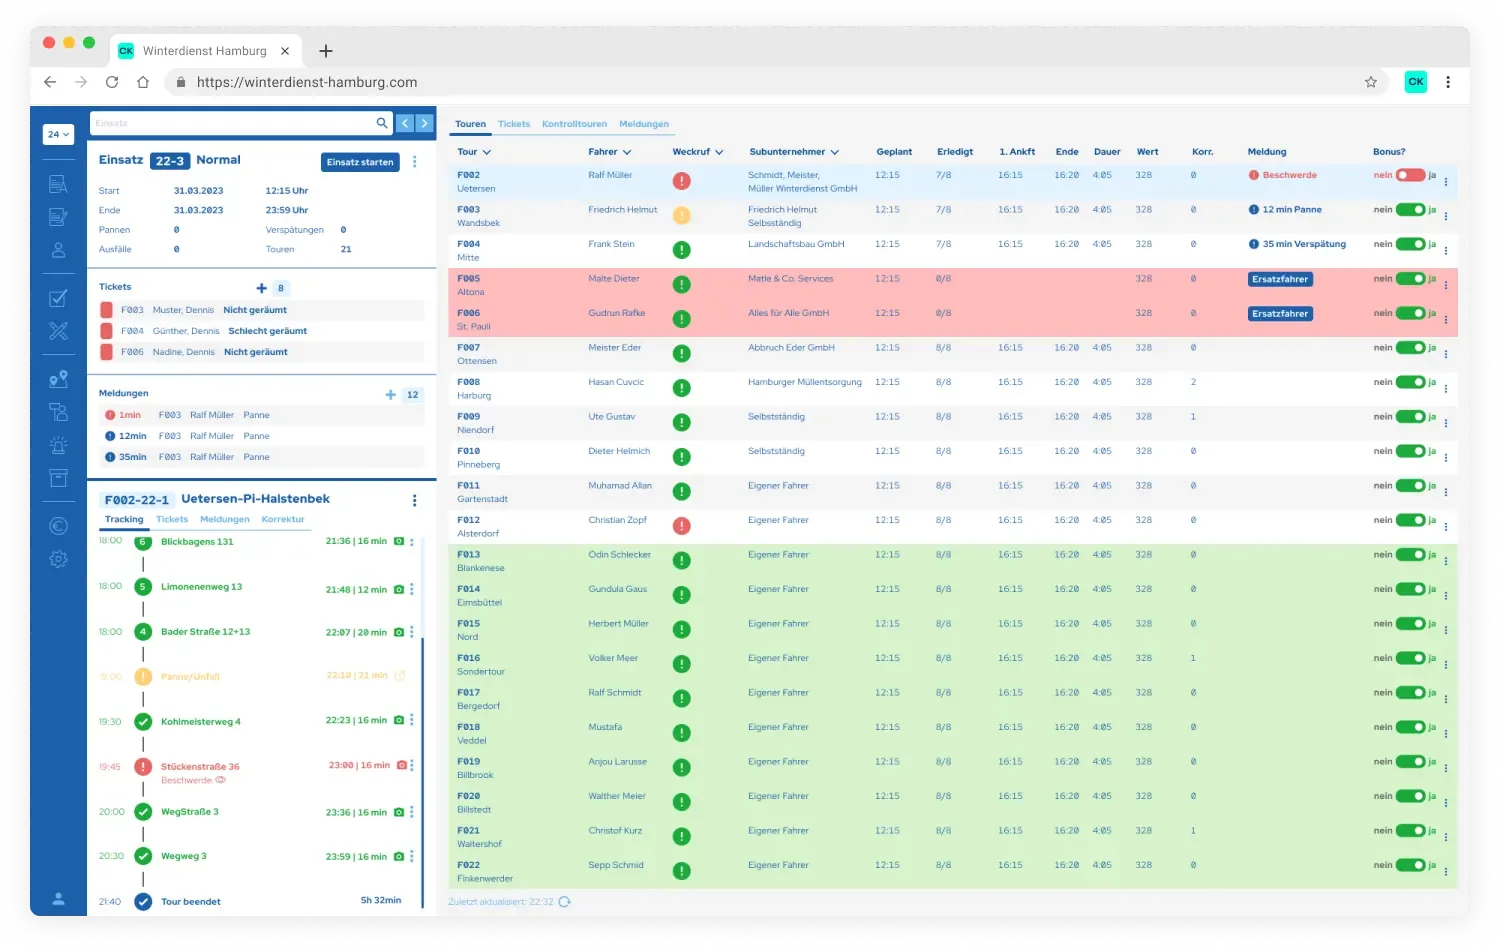Click the browser address bar URL
Image resolution: width=1500 pixels, height=950 pixels.
click(307, 82)
